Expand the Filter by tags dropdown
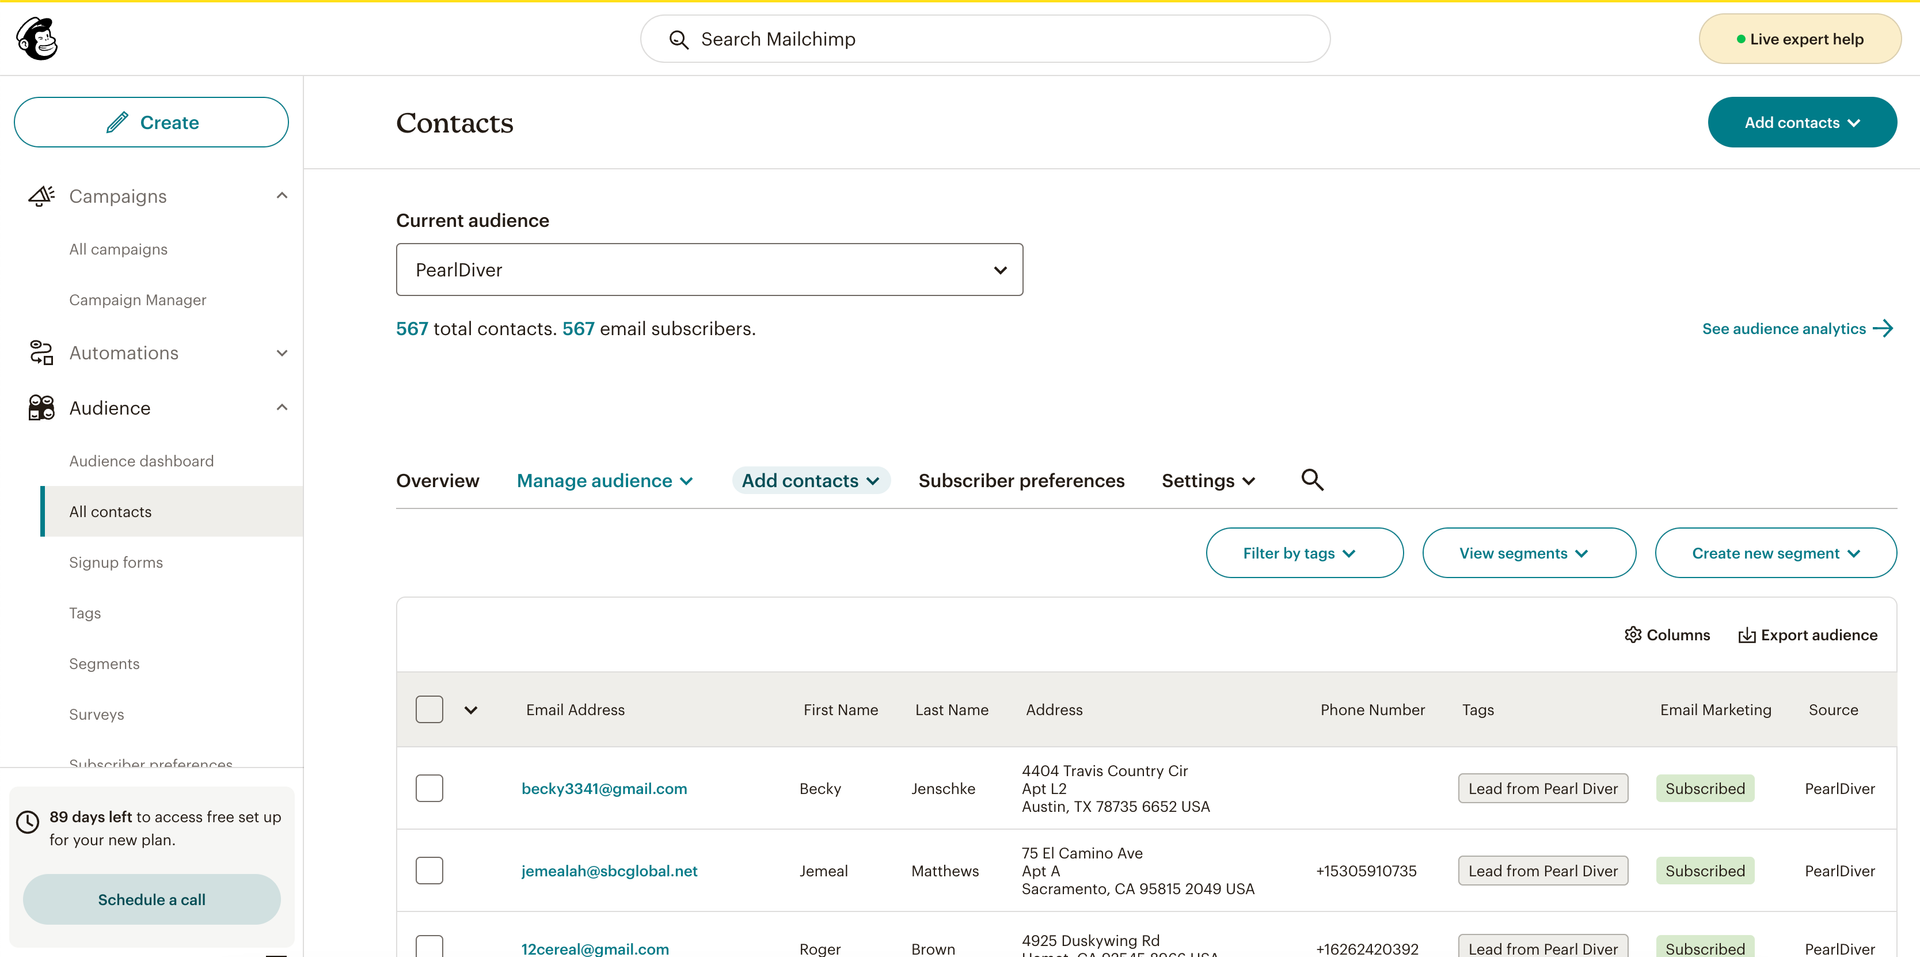The image size is (1920, 957). tap(1304, 553)
